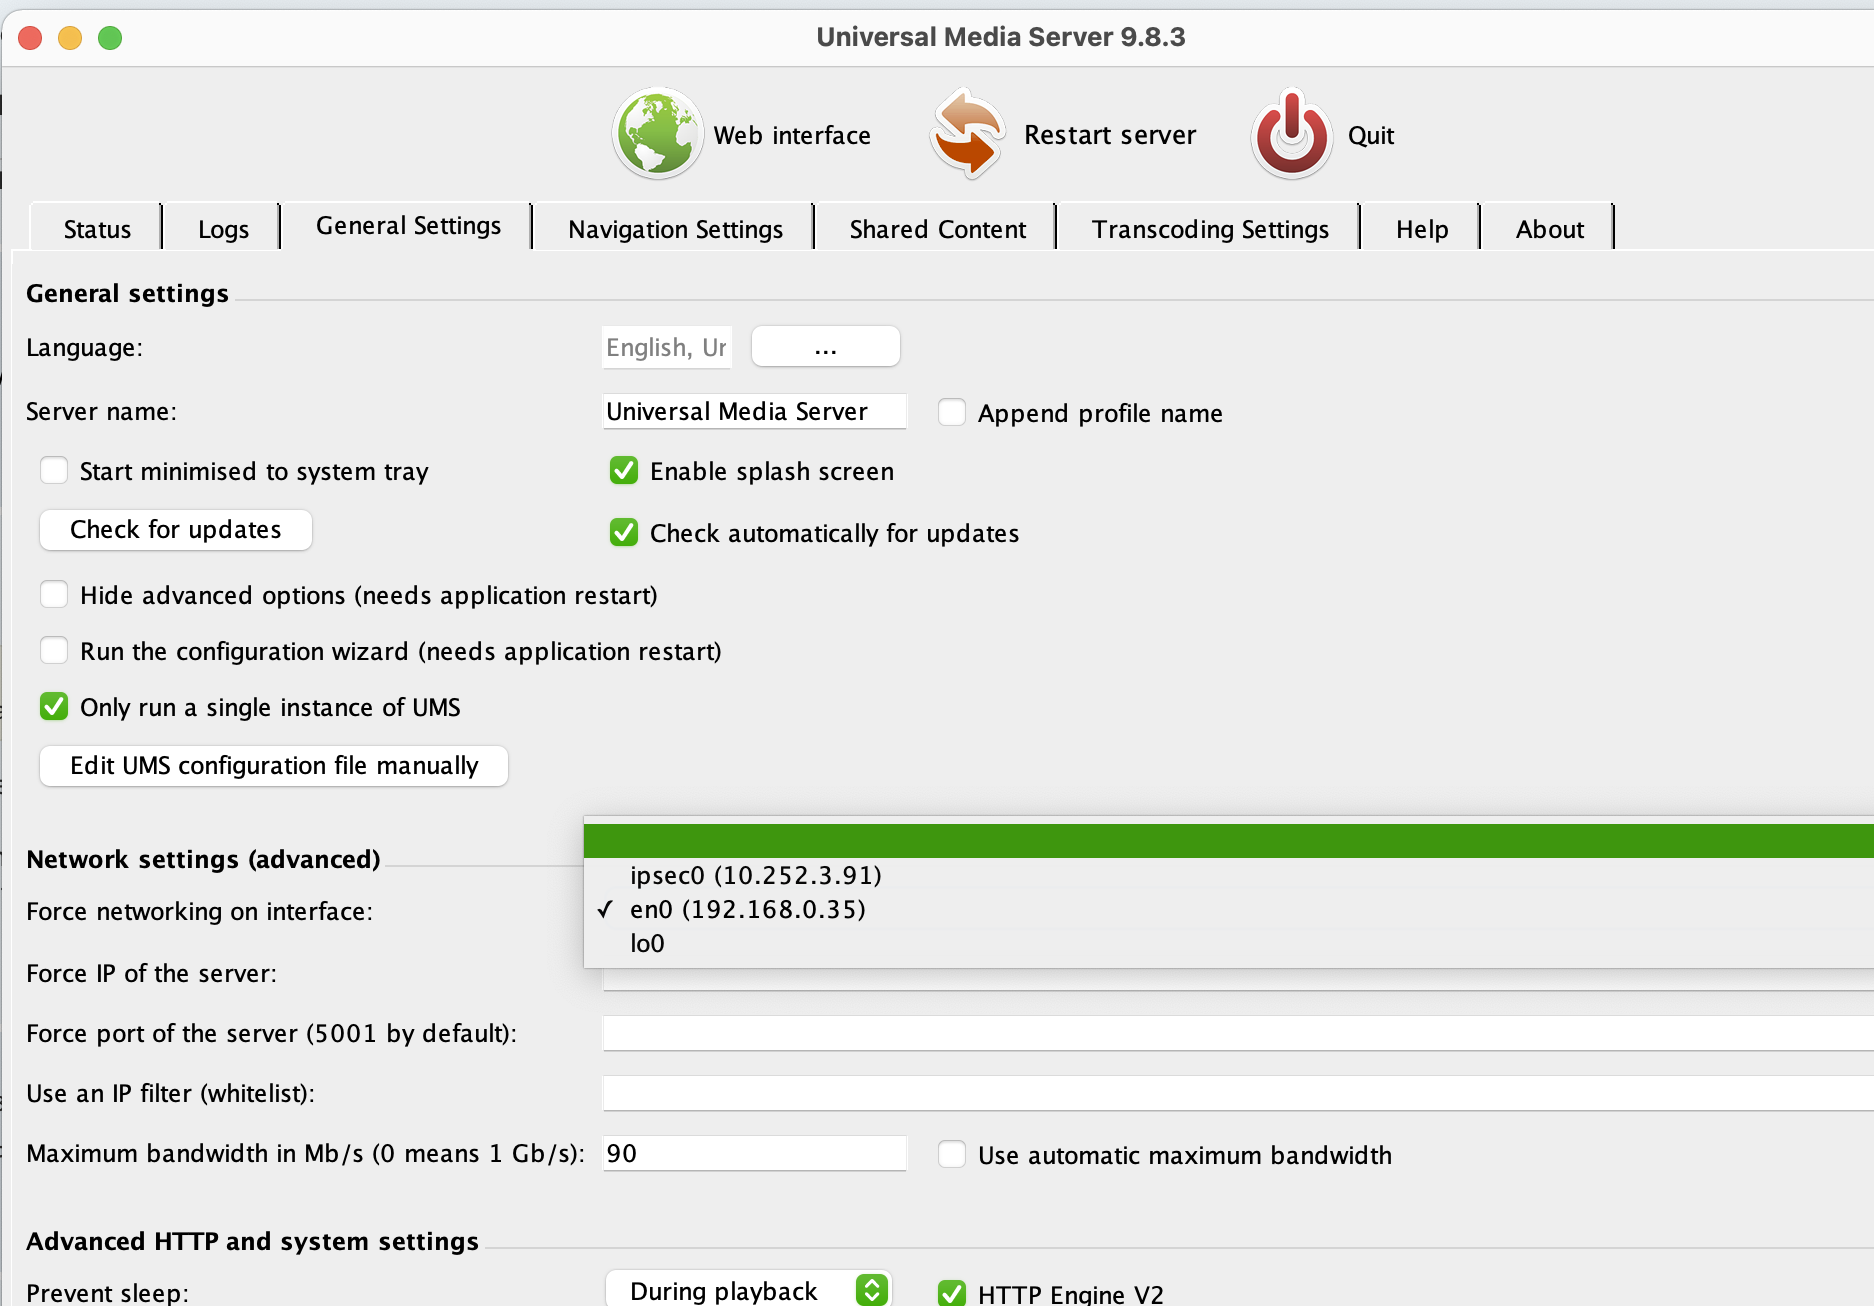
Task: Select the General Settings tab
Action: (x=408, y=226)
